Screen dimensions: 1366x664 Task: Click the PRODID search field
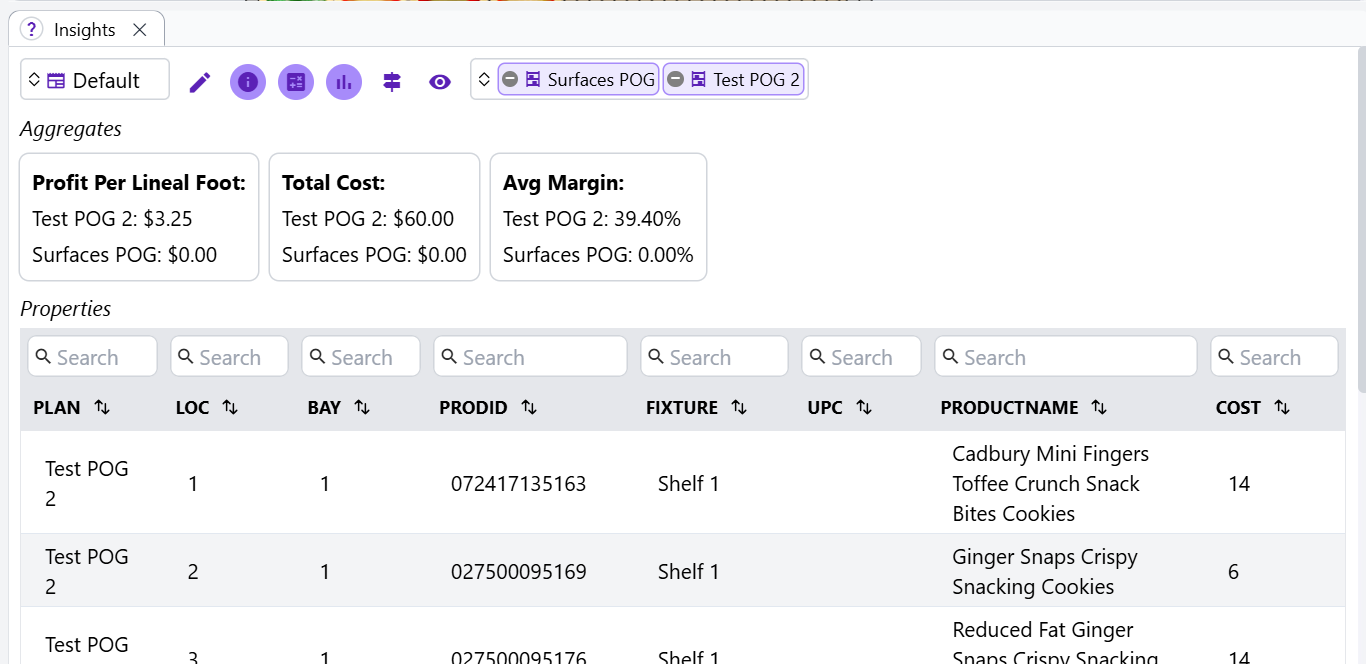pos(530,357)
